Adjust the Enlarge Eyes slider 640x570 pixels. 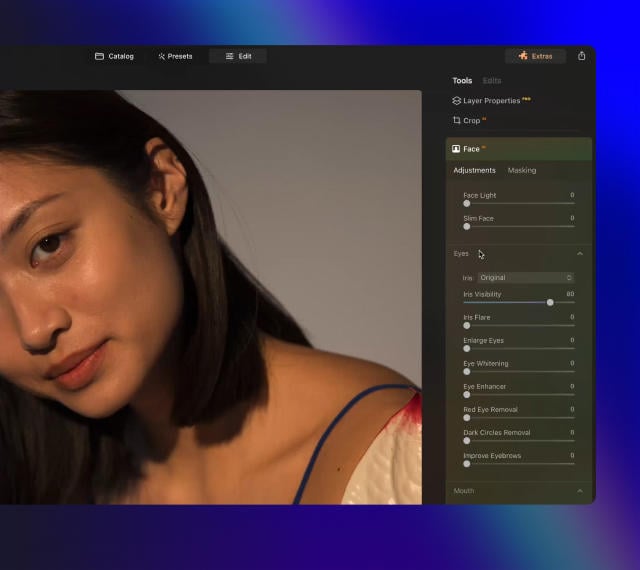click(x=519, y=349)
